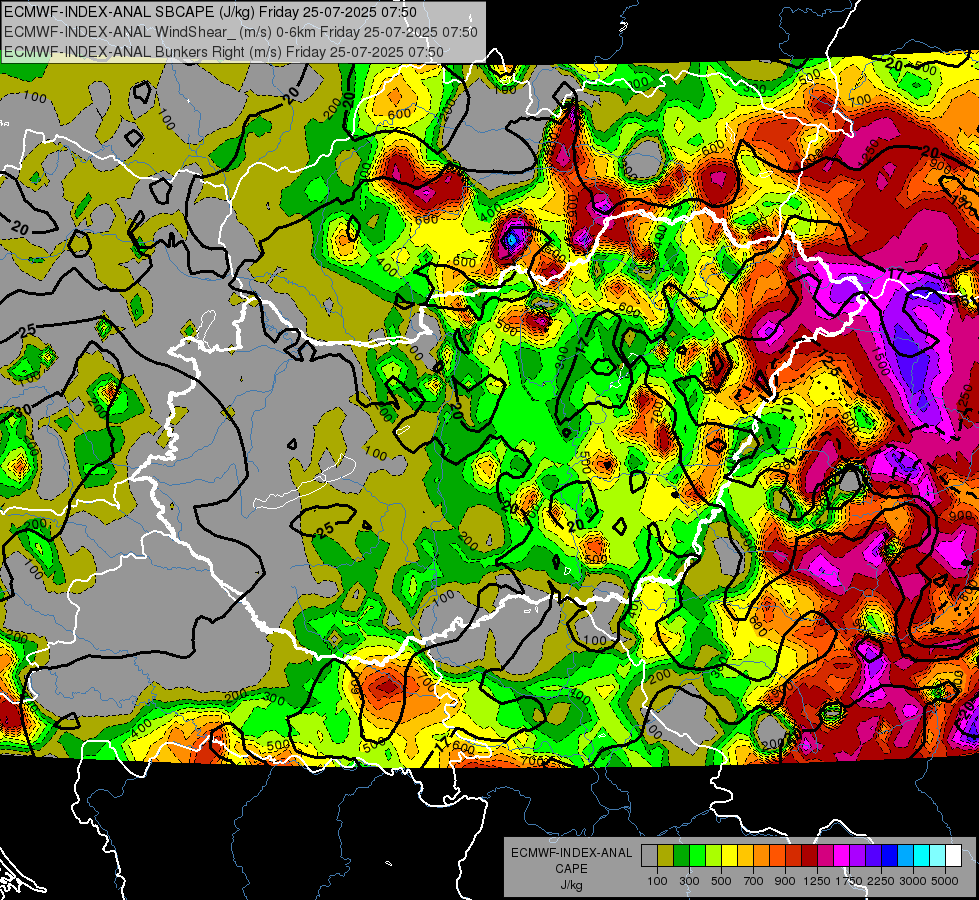Screen dimensions: 979x900
Task: Click the legend label 100
Action: click(x=657, y=881)
